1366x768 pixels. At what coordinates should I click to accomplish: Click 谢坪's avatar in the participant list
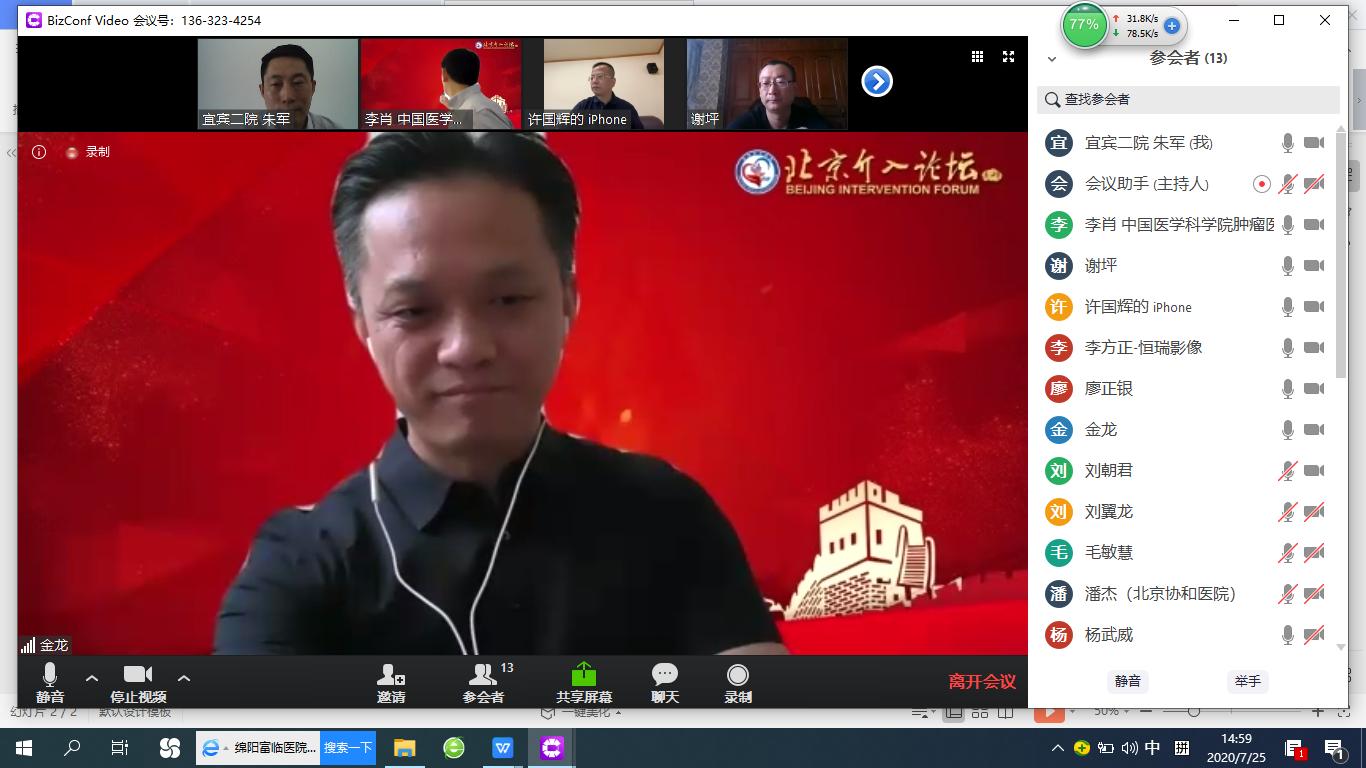[1059, 265]
